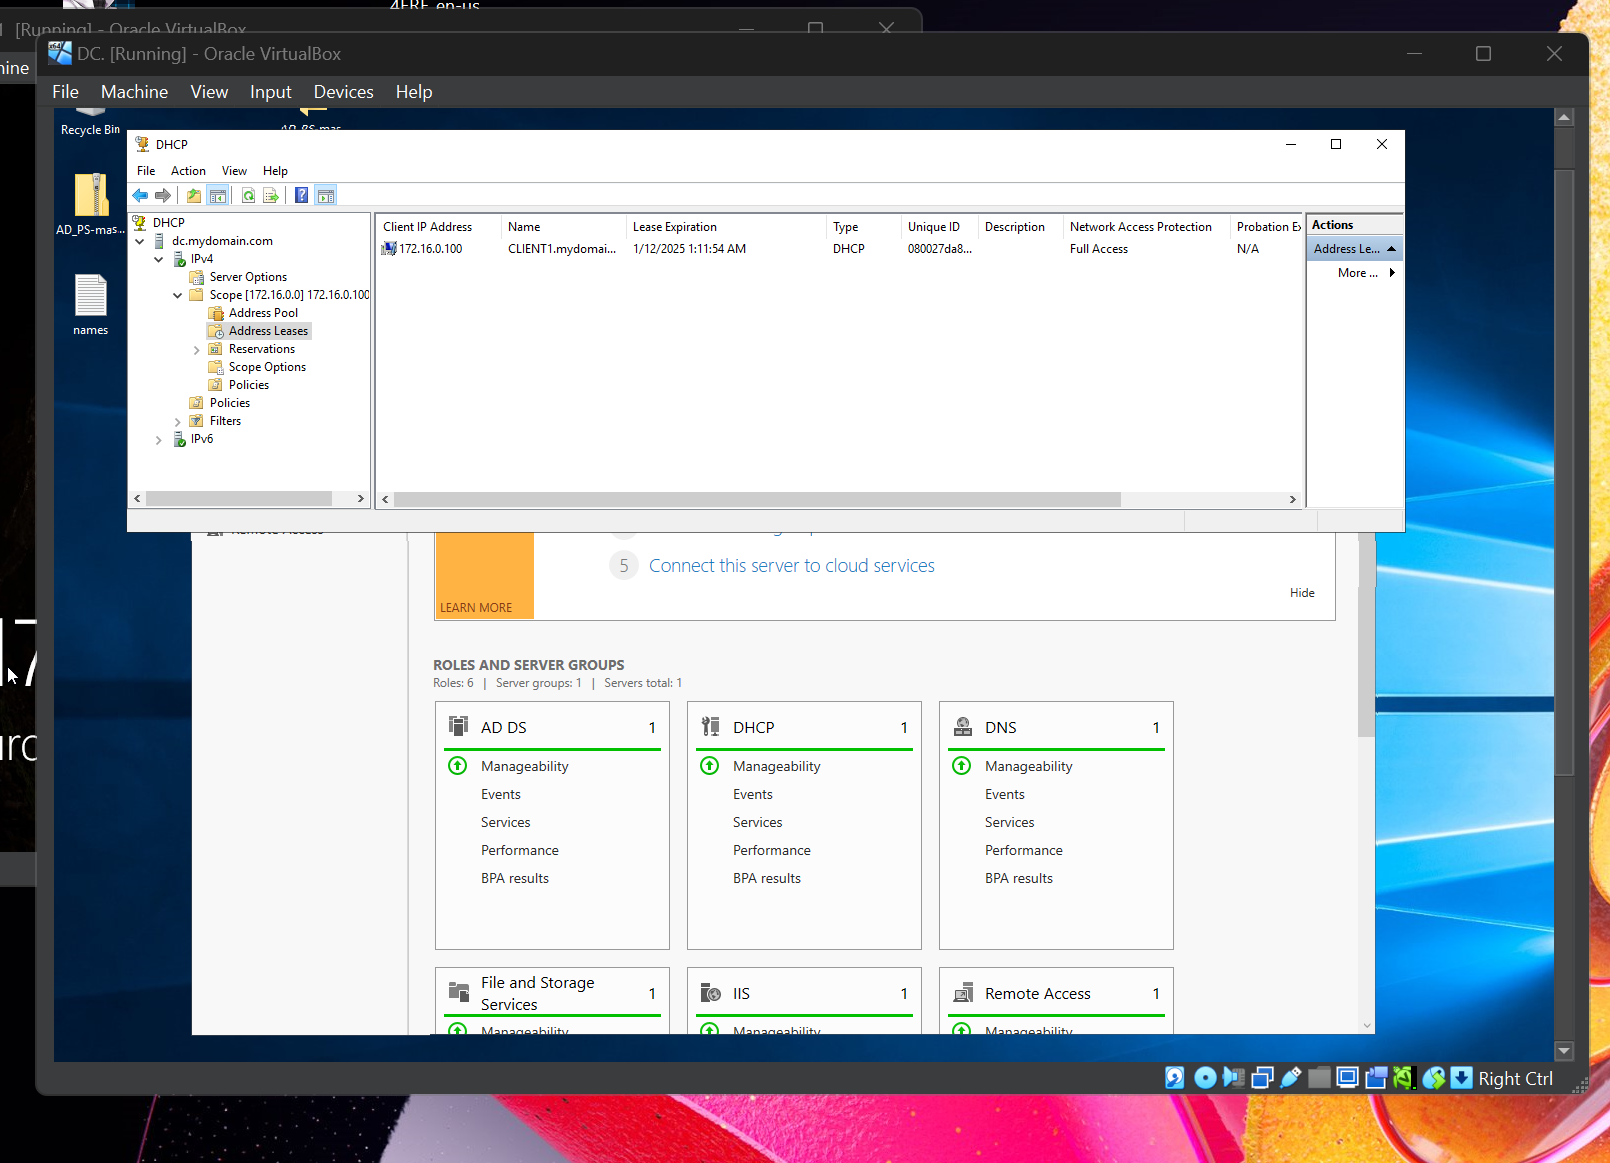
Task: Open the DHCP Help menu
Action: click(275, 171)
